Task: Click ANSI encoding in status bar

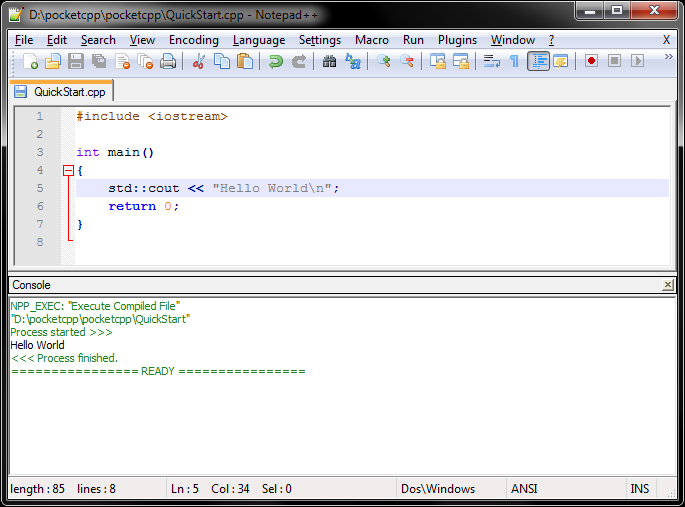Action: 524,489
